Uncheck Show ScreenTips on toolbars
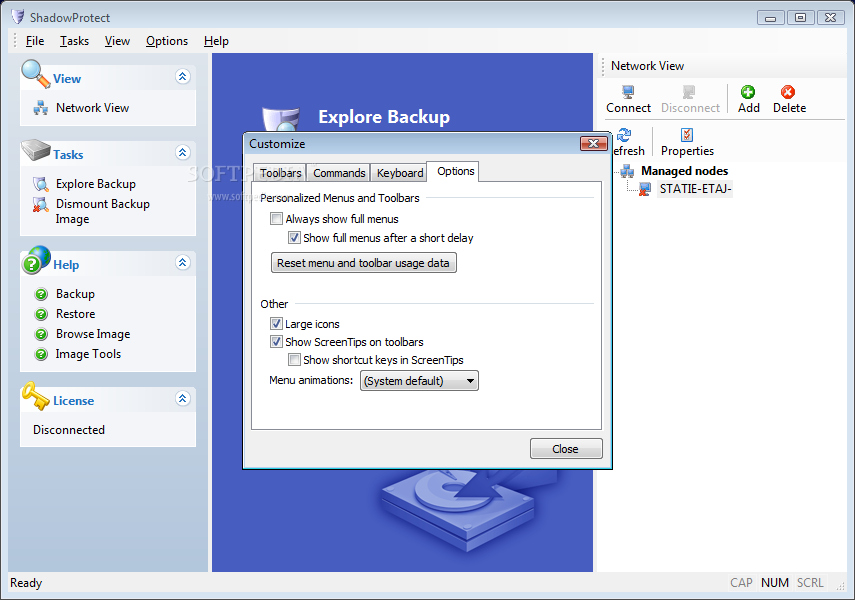 click(276, 342)
